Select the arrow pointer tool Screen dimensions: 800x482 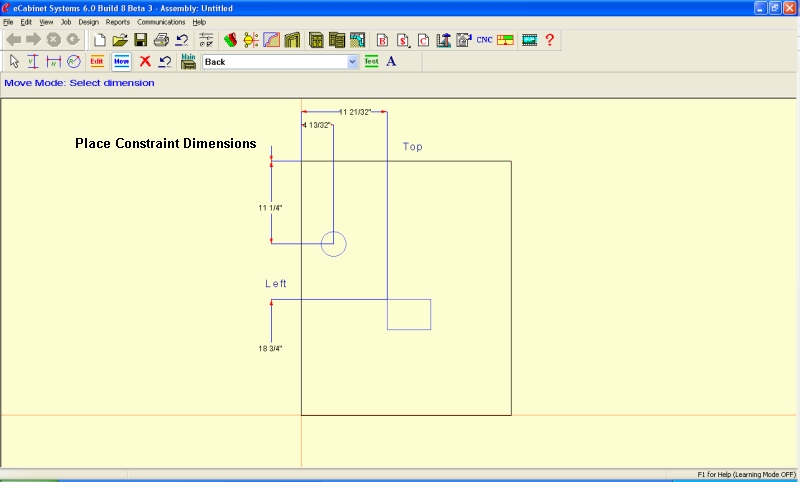pyautogui.click(x=14, y=62)
